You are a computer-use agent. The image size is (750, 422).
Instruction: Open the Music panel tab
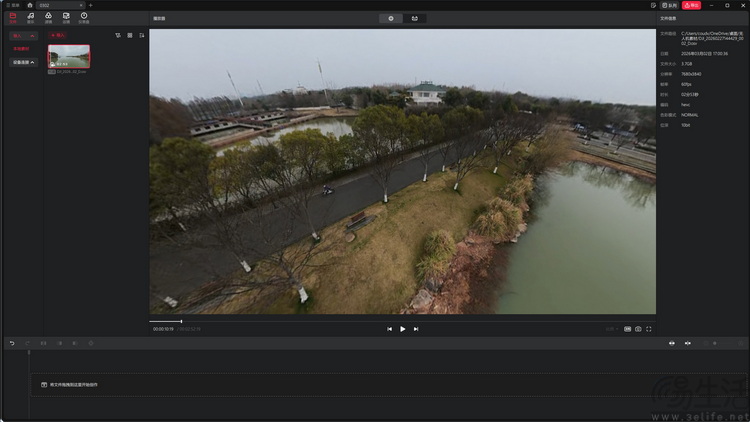click(x=31, y=18)
